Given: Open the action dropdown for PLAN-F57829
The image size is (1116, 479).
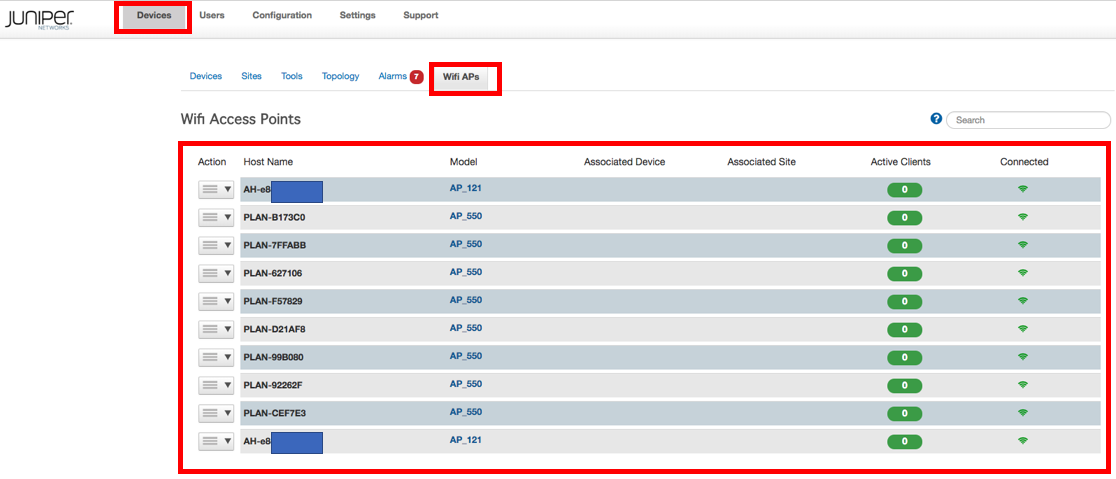Looking at the screenshot, I should [x=216, y=301].
